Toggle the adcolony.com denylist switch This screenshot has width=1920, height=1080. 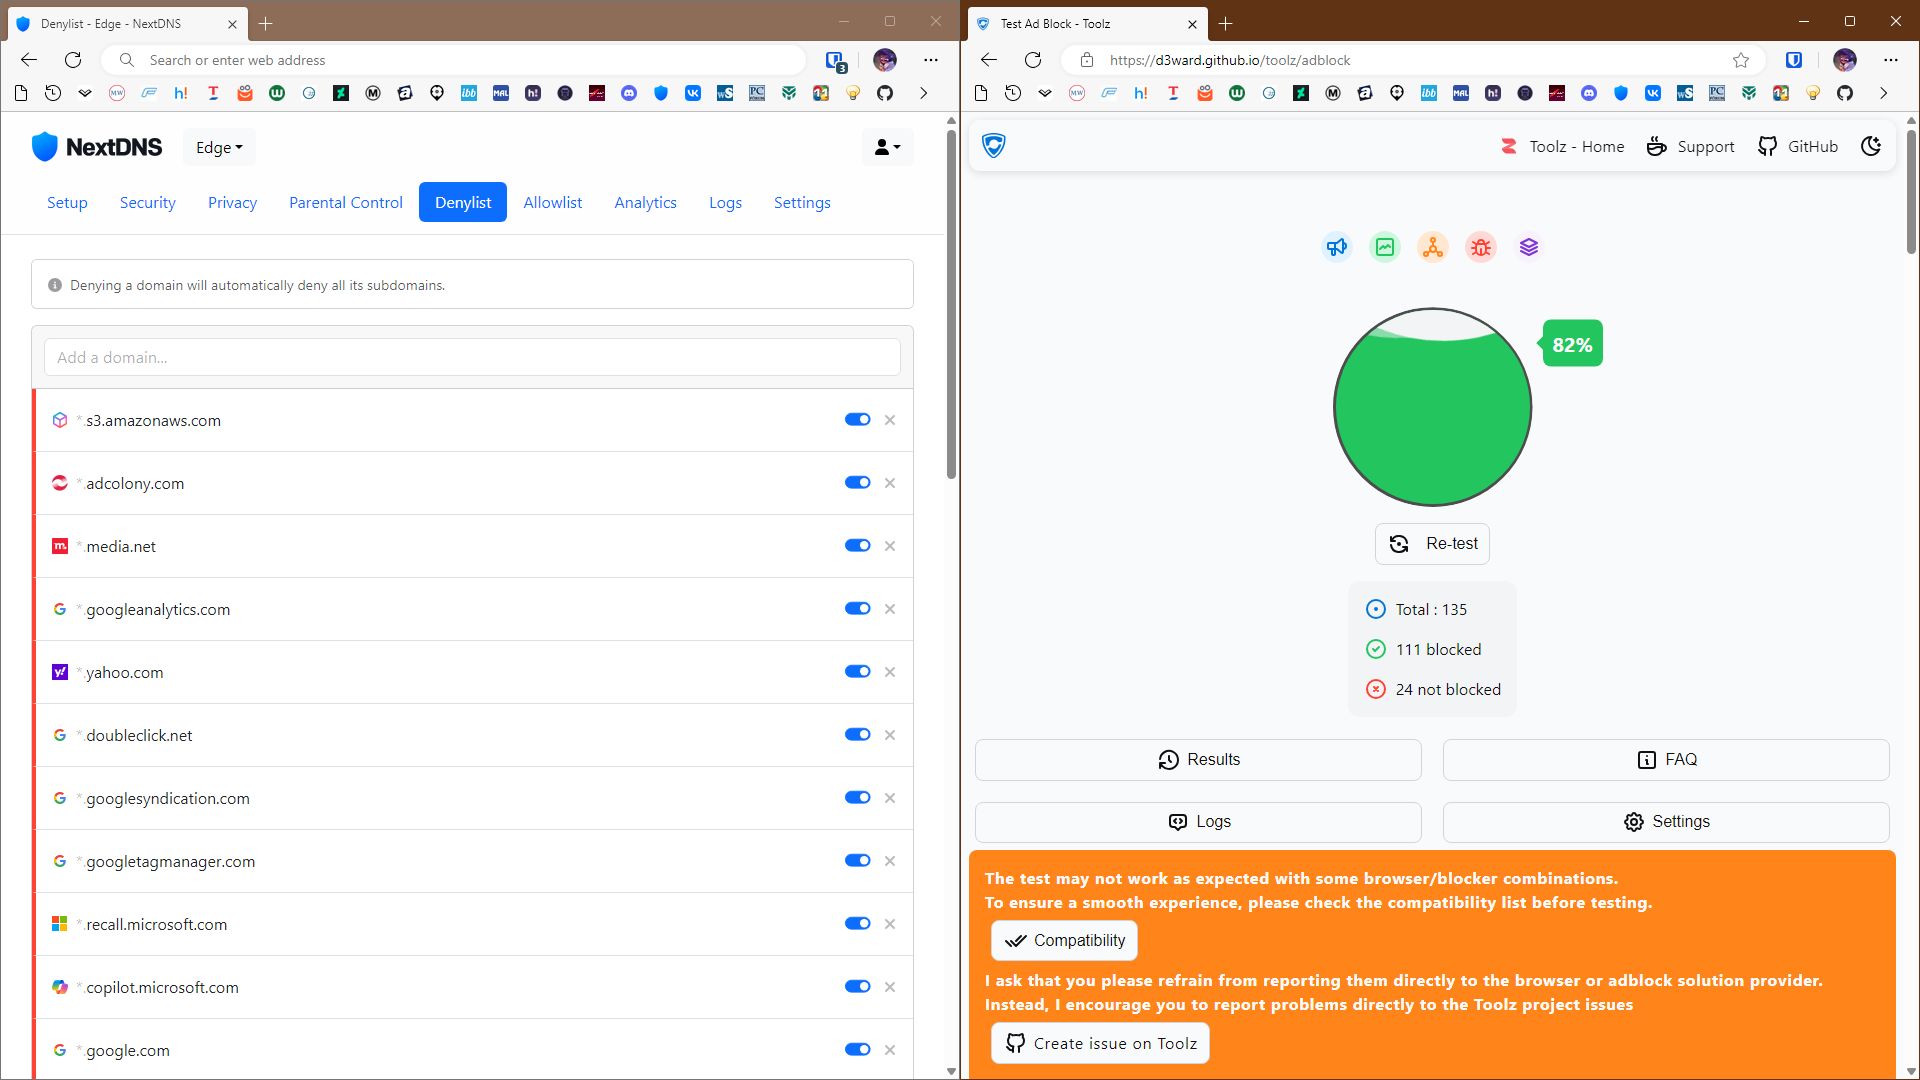pos(858,483)
